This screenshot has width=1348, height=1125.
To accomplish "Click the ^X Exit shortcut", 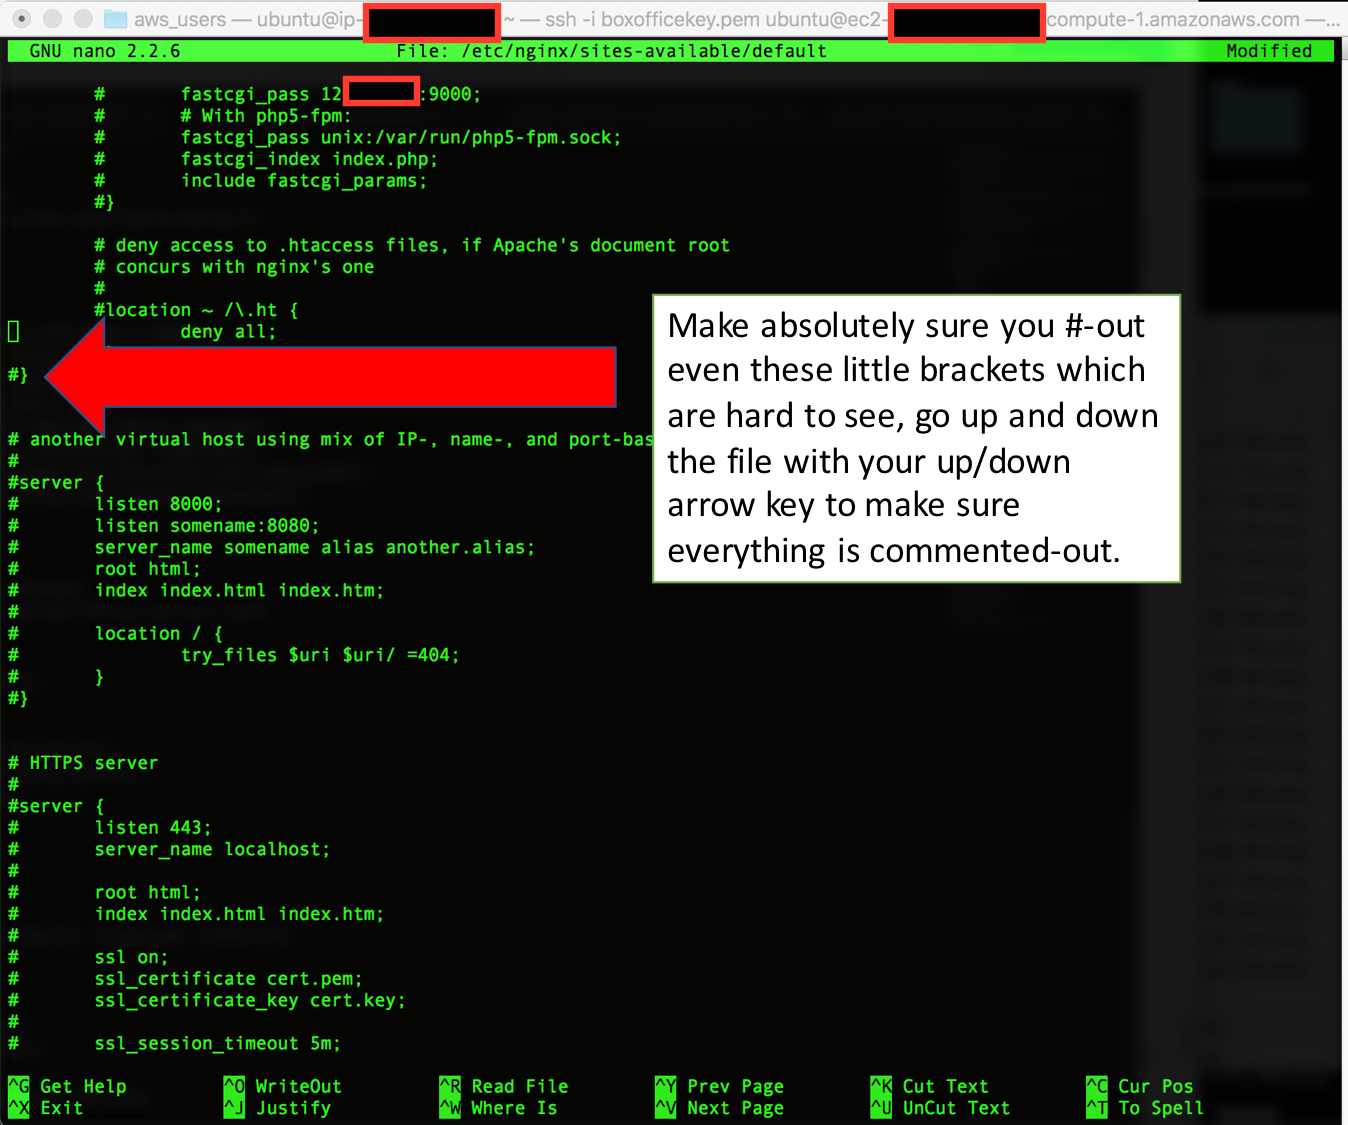I will (x=46, y=1108).
